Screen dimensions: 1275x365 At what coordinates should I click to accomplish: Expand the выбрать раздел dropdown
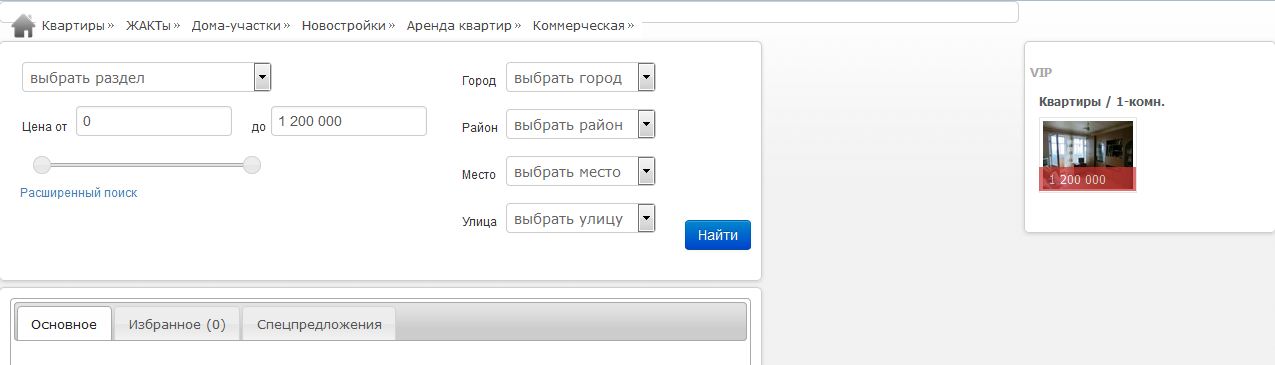pyautogui.click(x=147, y=77)
